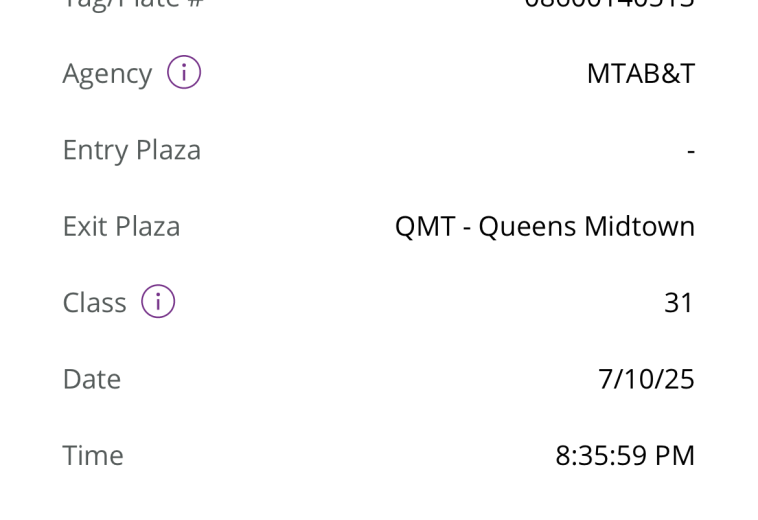Select the Date label
The height and width of the screenshot is (520, 758).
pos(91,379)
